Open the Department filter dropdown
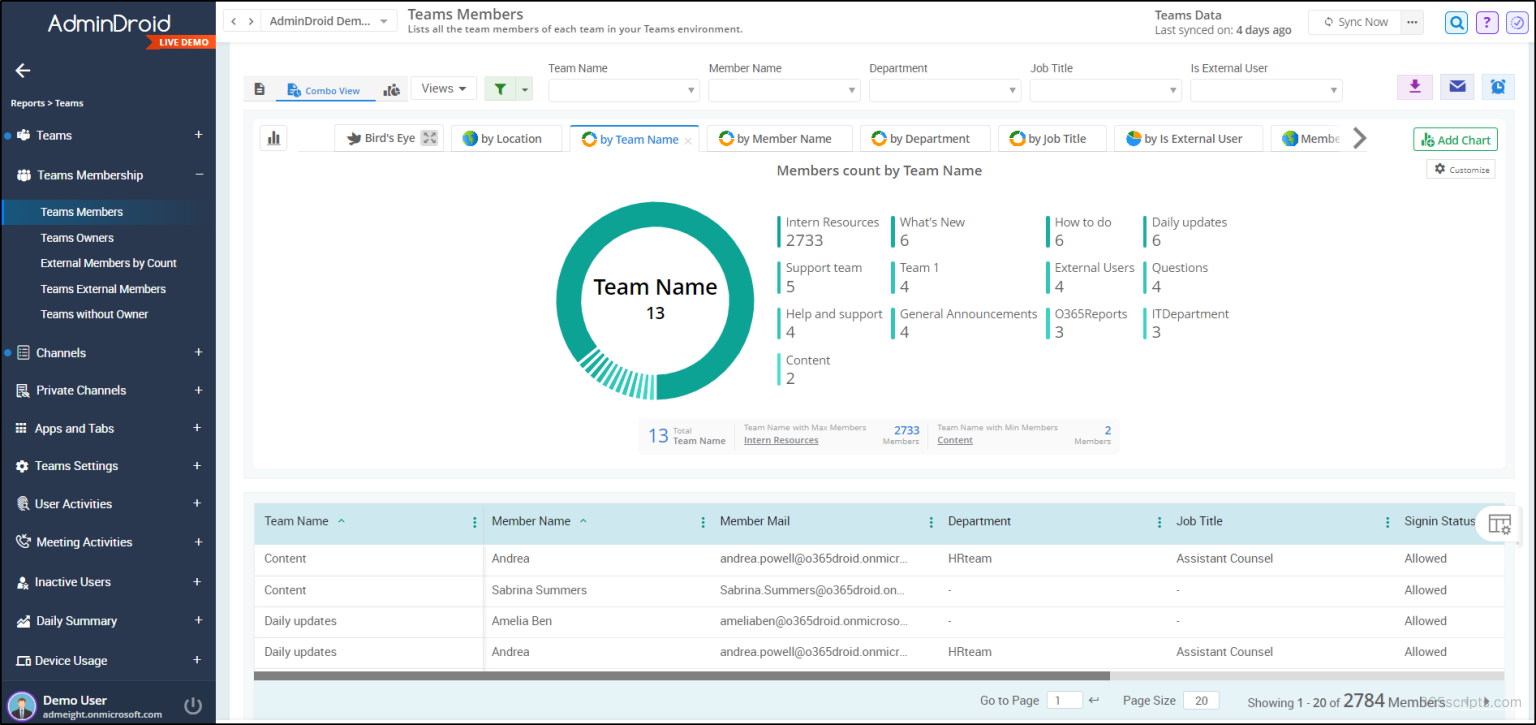Screen dimensions: 1536x725 944,90
